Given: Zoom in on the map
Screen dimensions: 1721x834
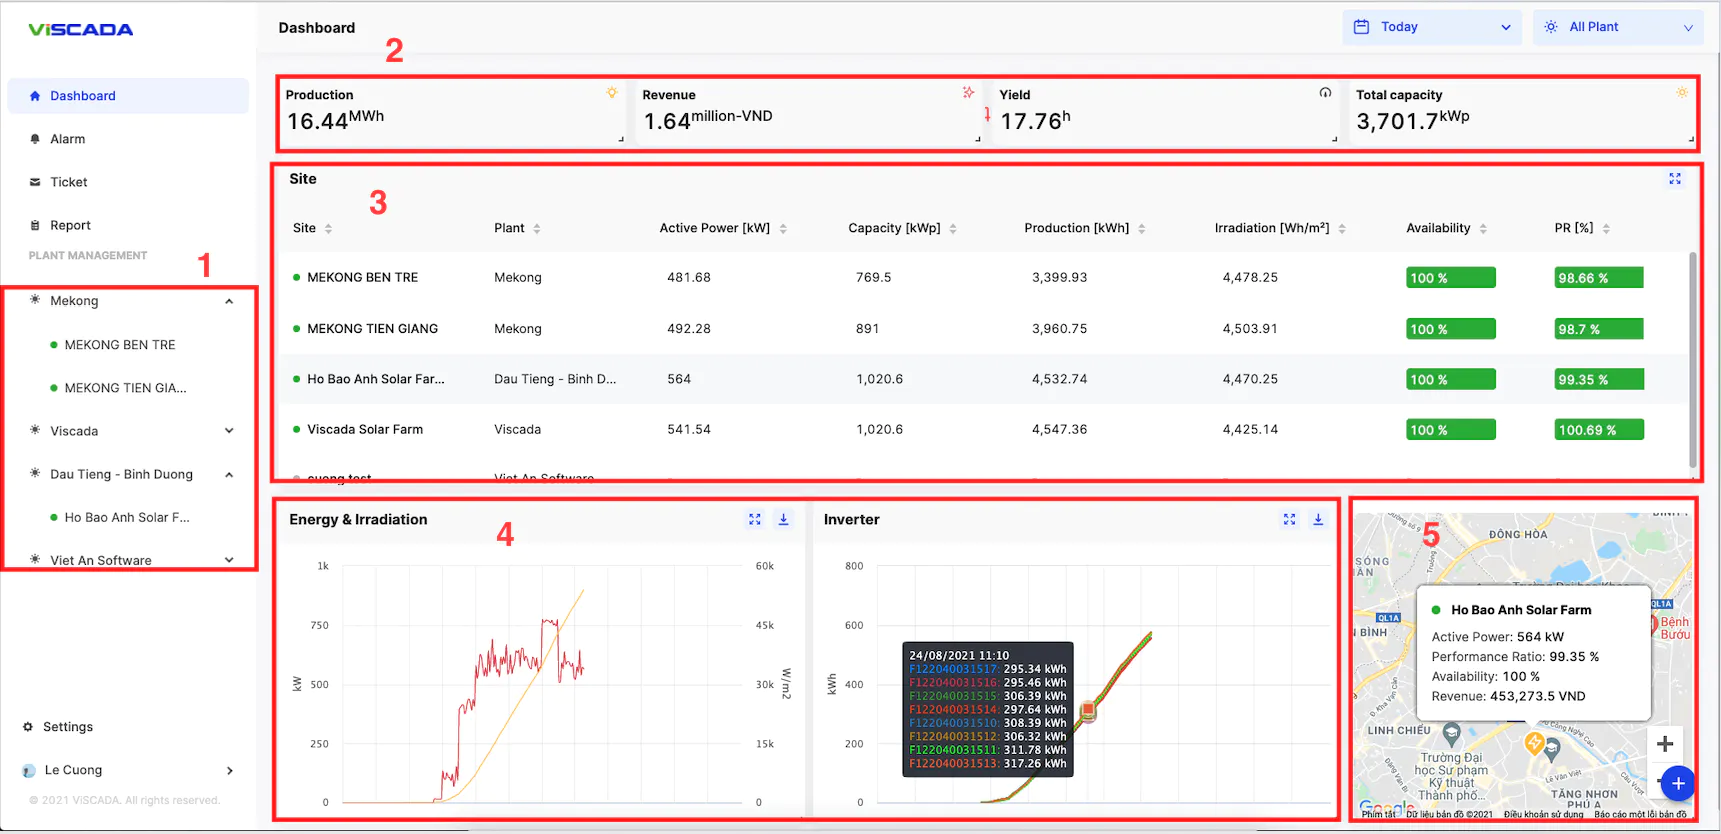Looking at the screenshot, I should [x=1665, y=744].
